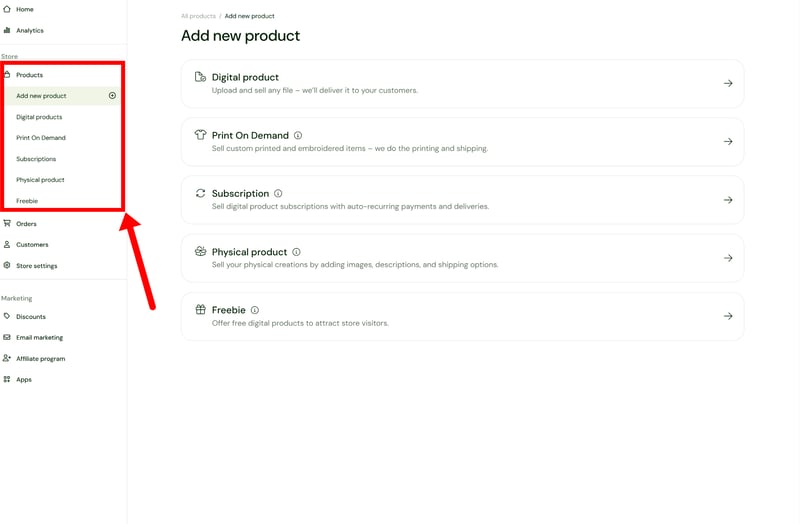Select the Customers person icon
This screenshot has width=800, height=524.
[7, 244]
